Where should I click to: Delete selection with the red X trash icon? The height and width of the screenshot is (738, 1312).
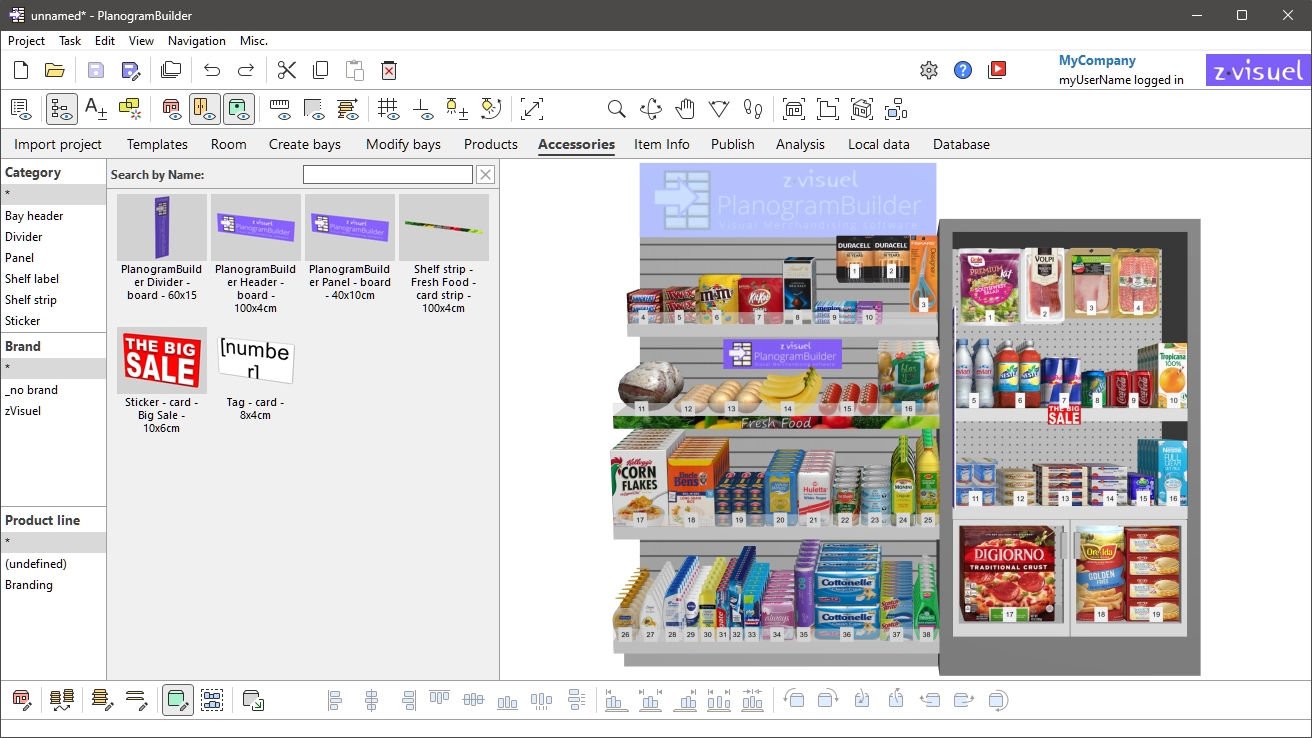[x=389, y=70]
